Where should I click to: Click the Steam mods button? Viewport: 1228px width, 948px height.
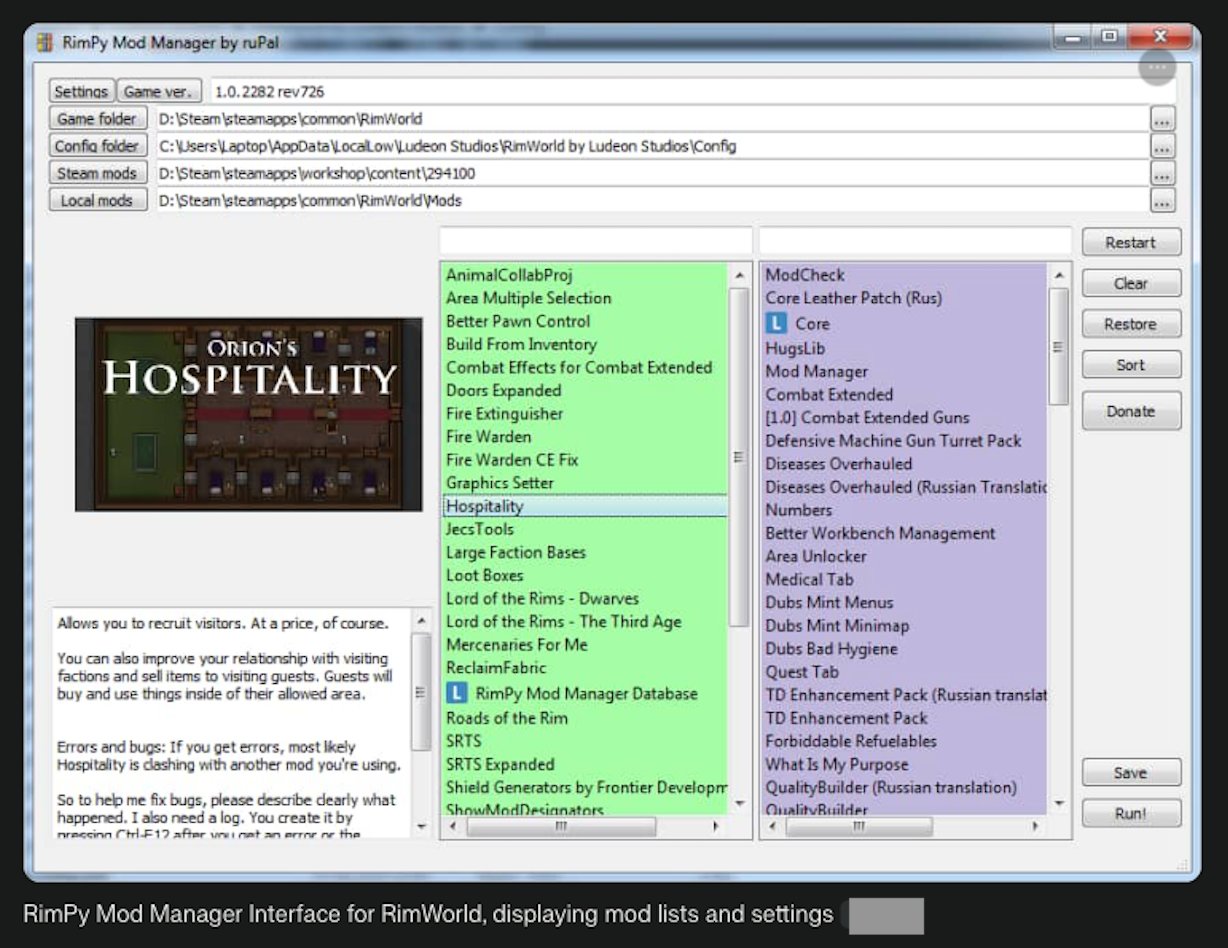click(x=98, y=173)
